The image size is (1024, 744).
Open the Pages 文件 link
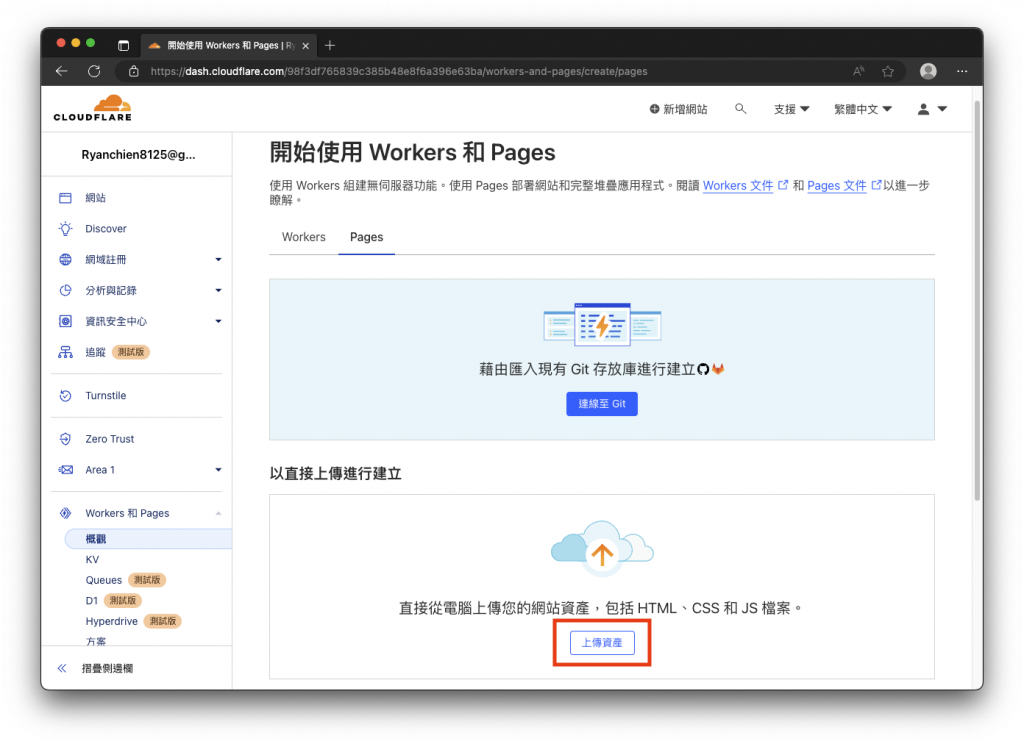837,186
